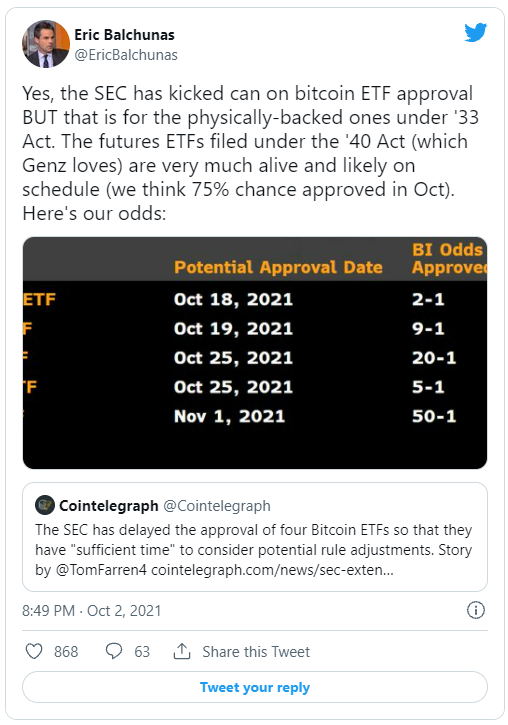The width and height of the screenshot is (508, 725).
Task: Open the 8:49 PM Oct 2, 2021 timestamp
Action: point(92,611)
